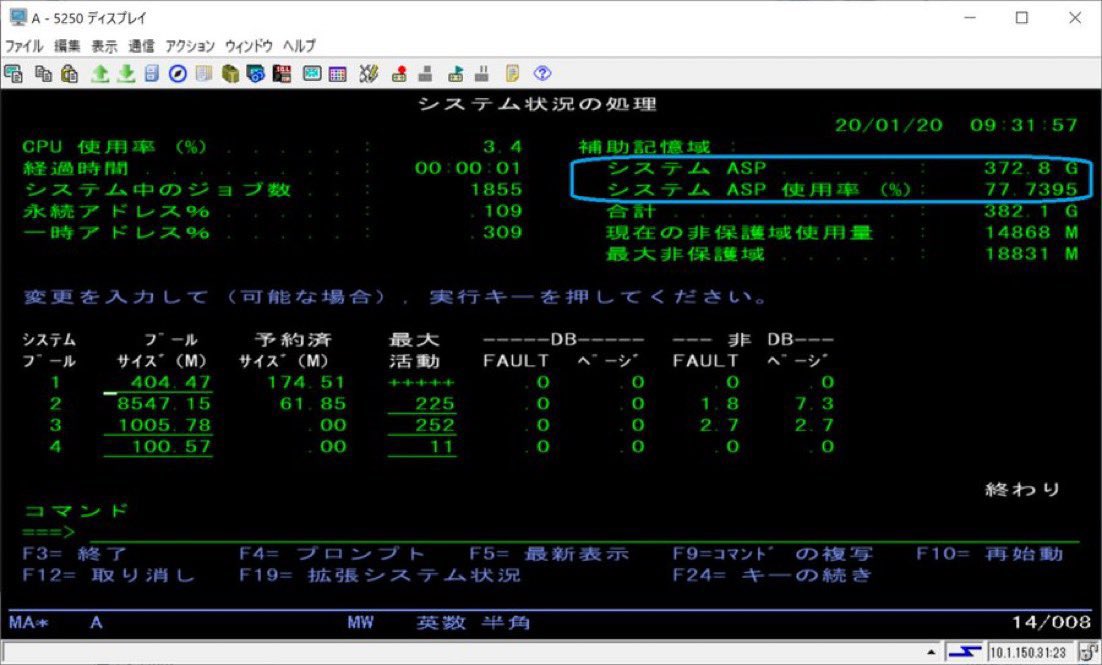
Task: Click the F24= キーの続き function key label
Action: [x=772, y=575]
